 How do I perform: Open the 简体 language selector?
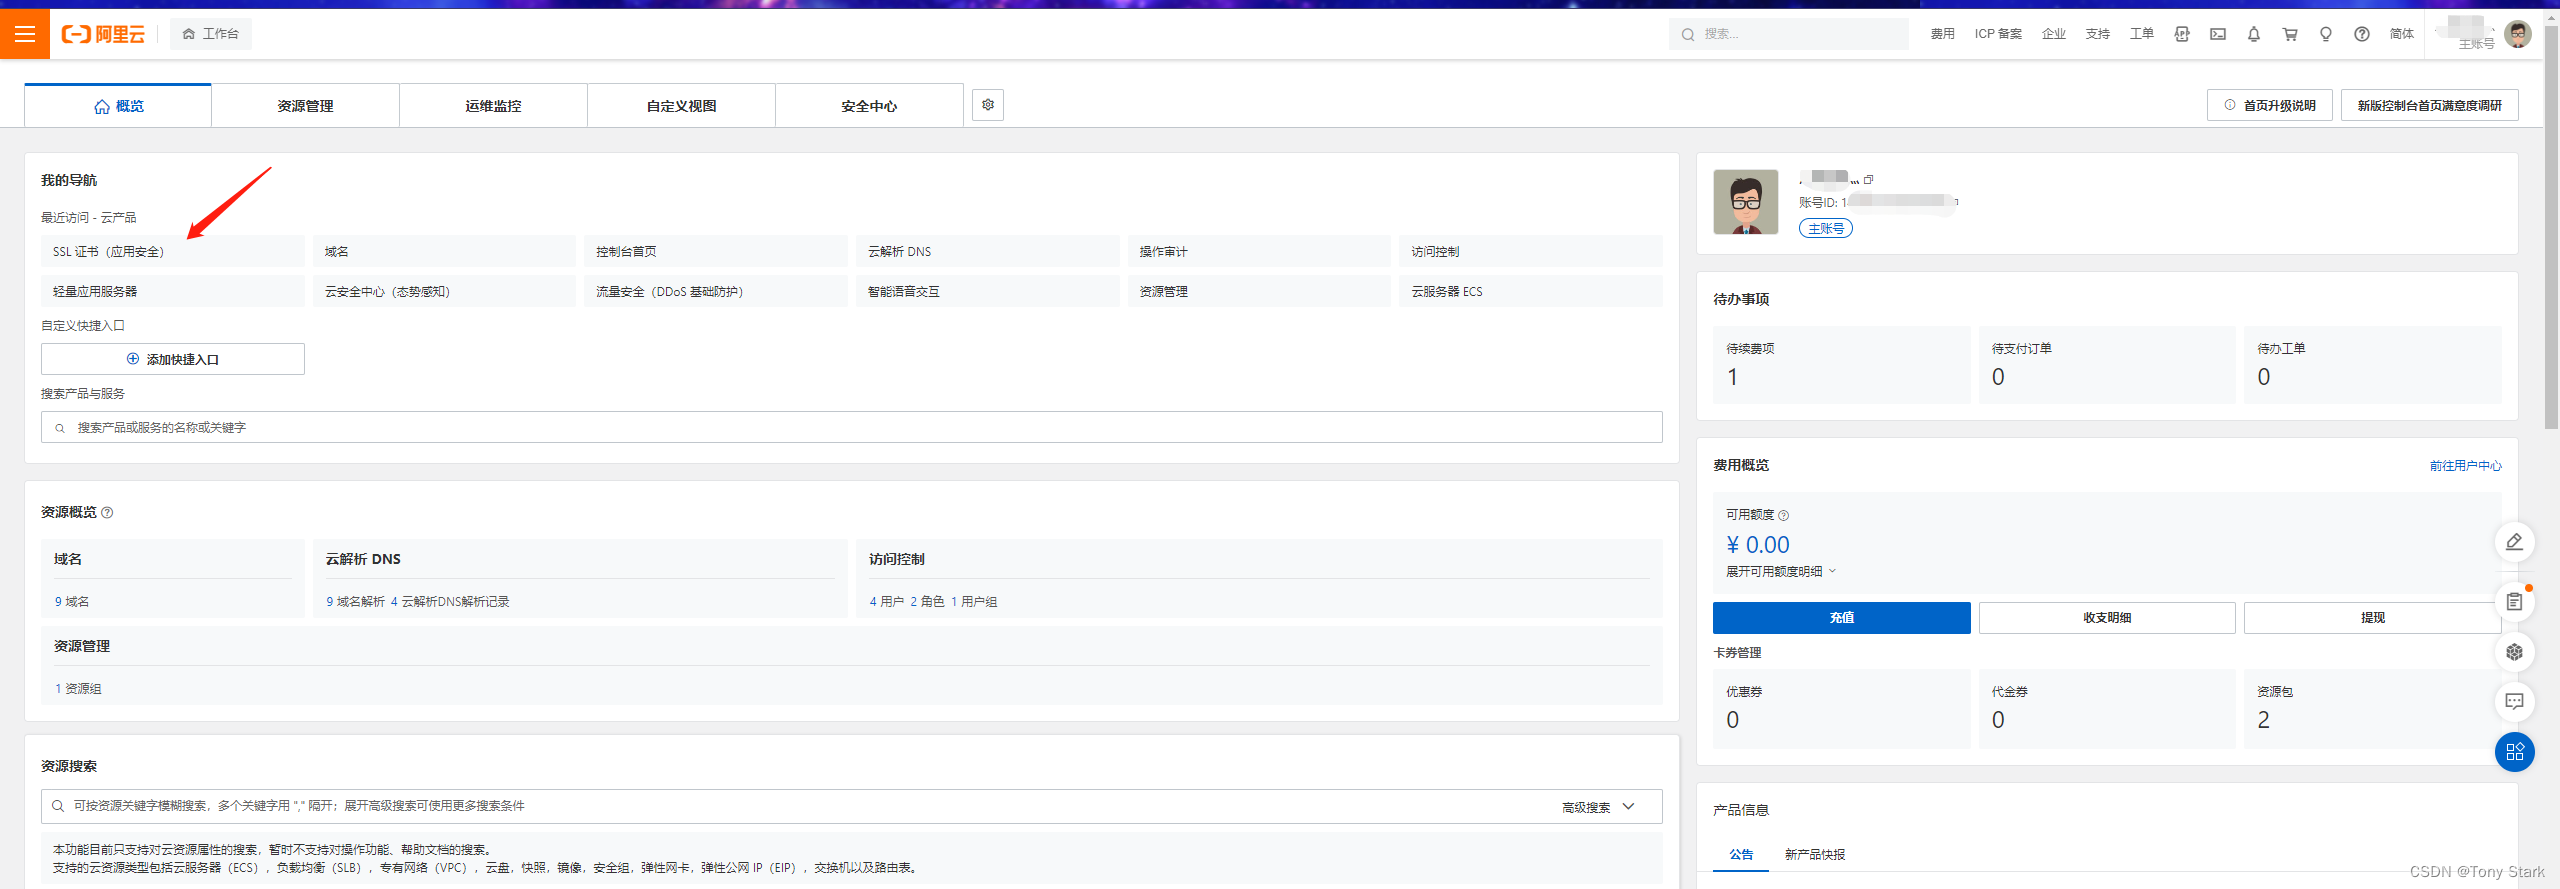coord(2401,34)
